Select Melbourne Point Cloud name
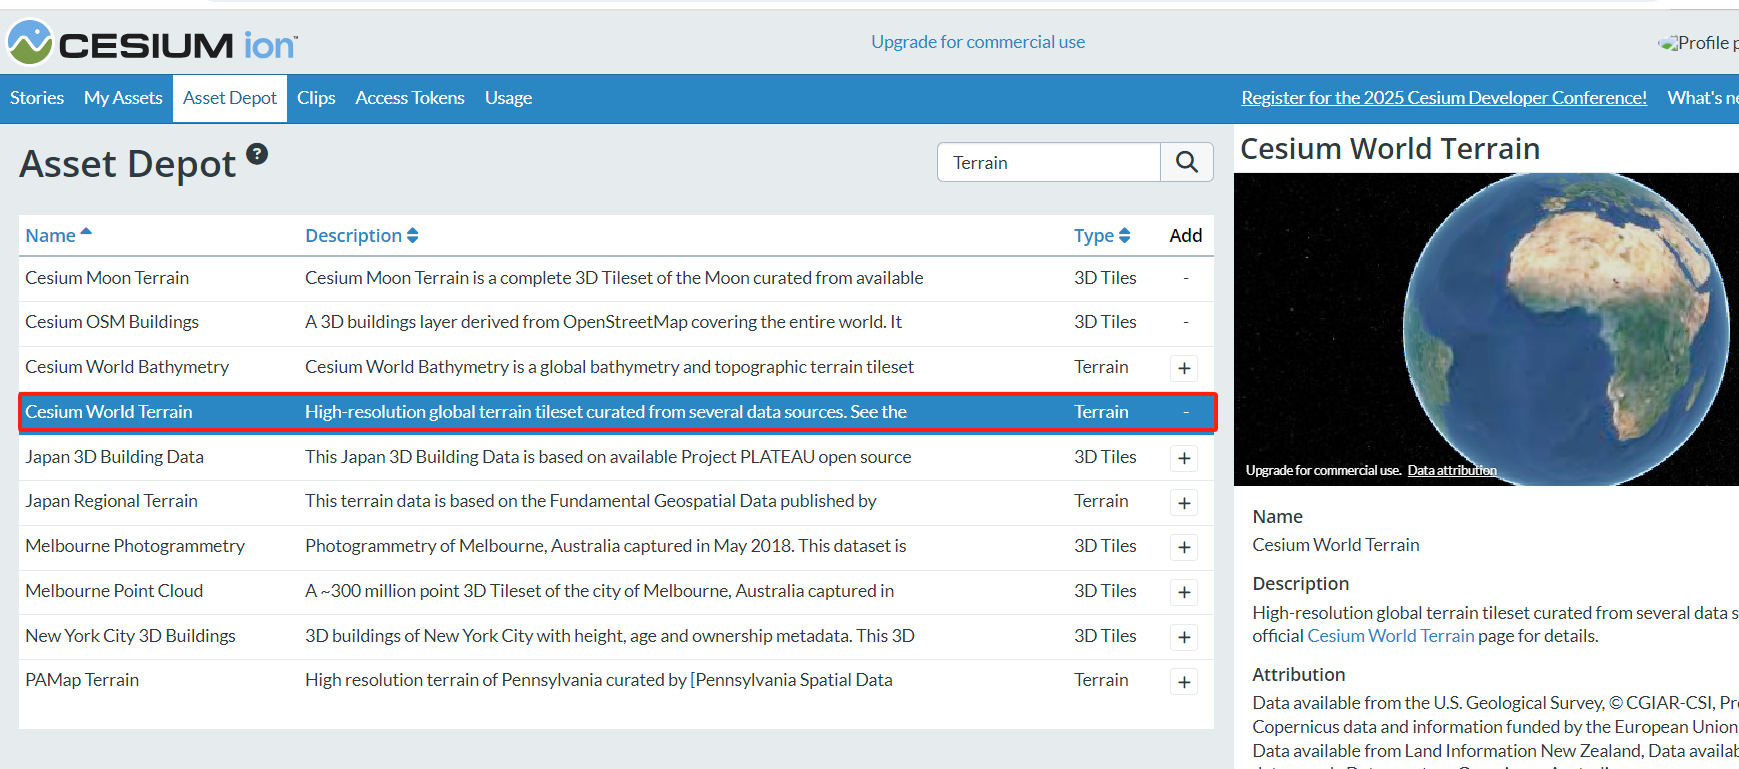Screen dimensions: 1739x769 coord(114,591)
